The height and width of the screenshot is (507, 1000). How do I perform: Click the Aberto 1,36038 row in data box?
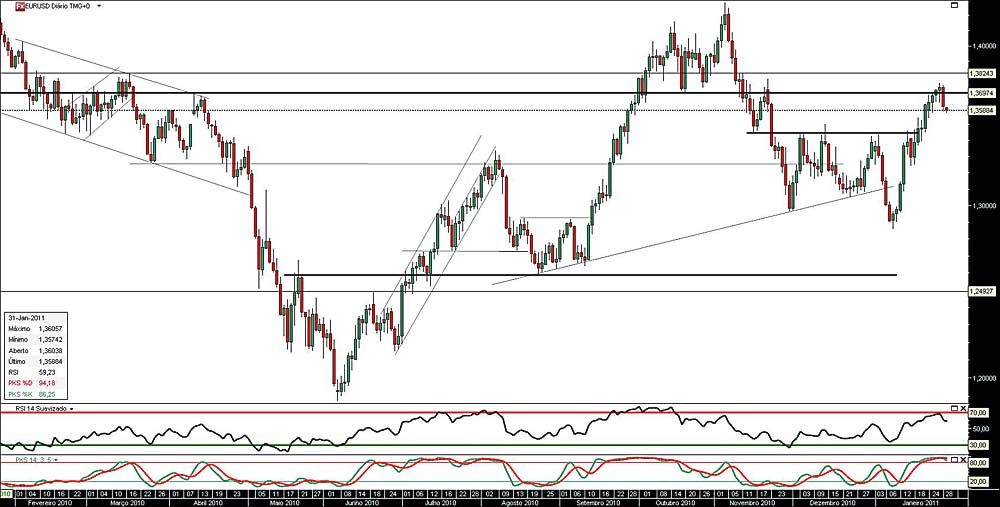click(x=35, y=350)
